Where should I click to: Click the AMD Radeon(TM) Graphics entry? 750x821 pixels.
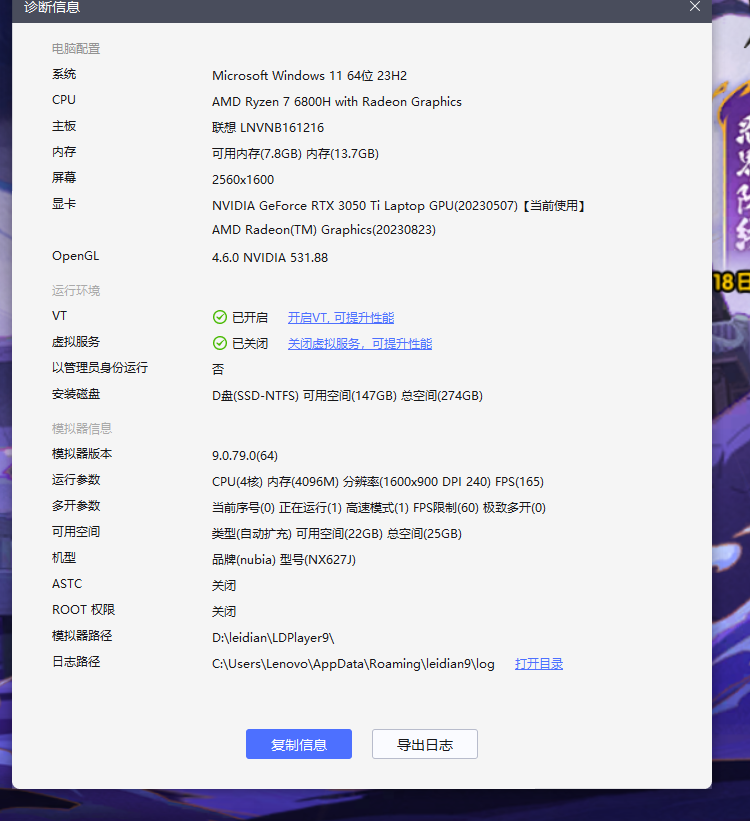[325, 229]
